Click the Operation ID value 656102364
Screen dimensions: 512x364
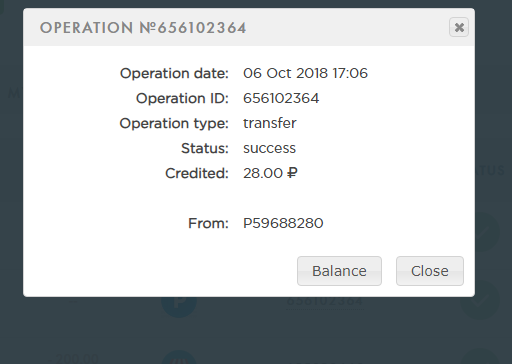tap(281, 98)
